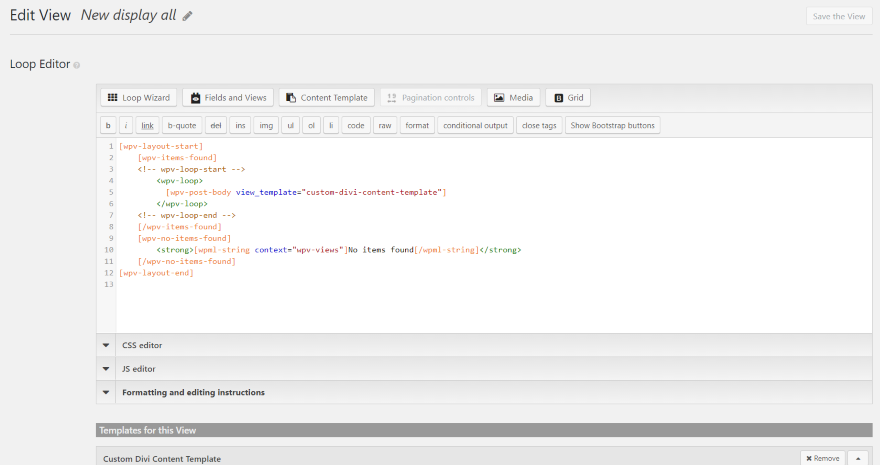880x465 pixels.
Task: Insert link tag from quicktags bar
Action: coord(147,126)
